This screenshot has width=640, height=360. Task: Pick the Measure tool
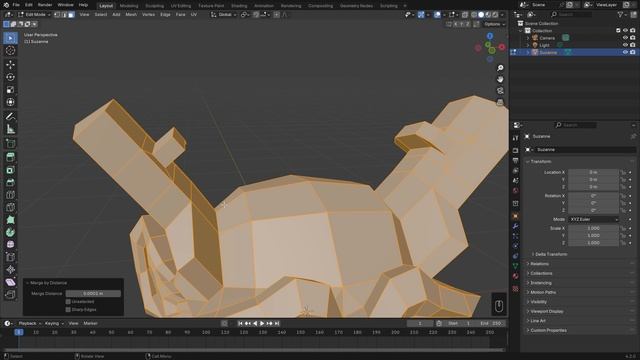[11, 129]
